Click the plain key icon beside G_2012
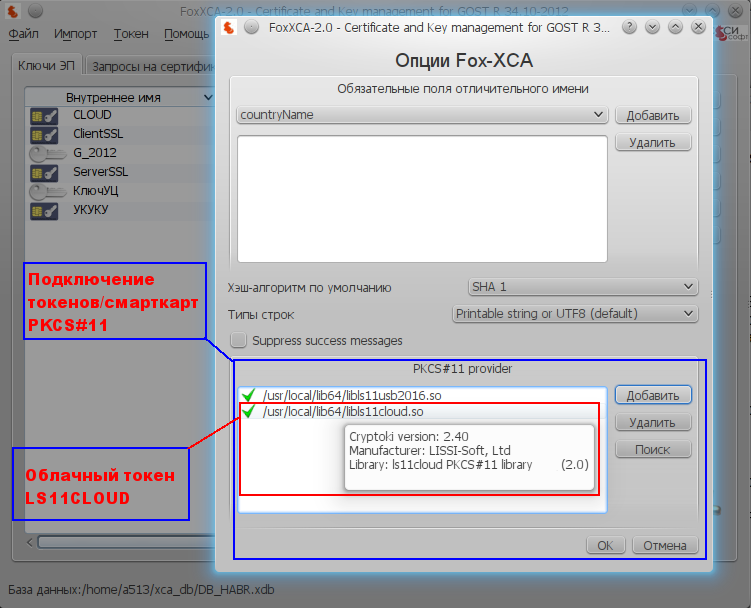The height and width of the screenshot is (608, 751). coord(47,154)
